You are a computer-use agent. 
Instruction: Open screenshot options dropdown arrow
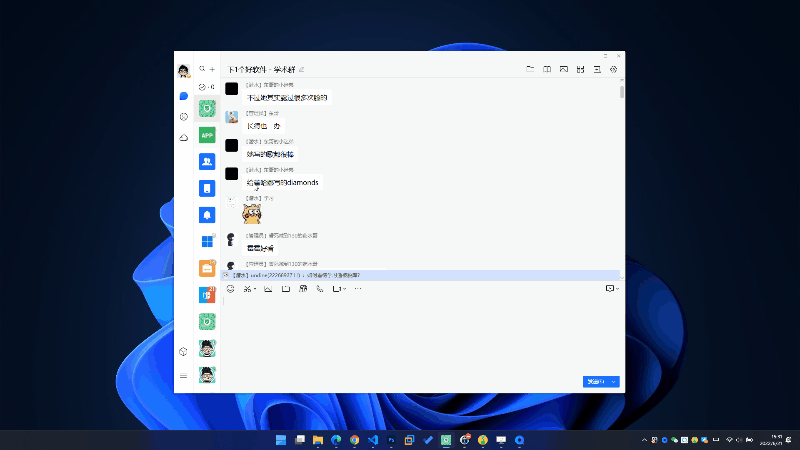point(255,289)
